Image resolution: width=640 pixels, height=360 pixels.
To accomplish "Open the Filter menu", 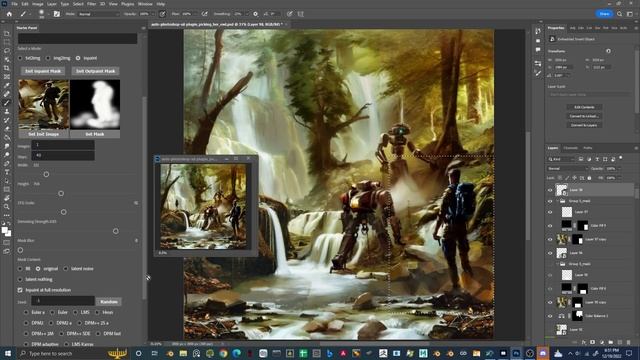I will point(91,4).
